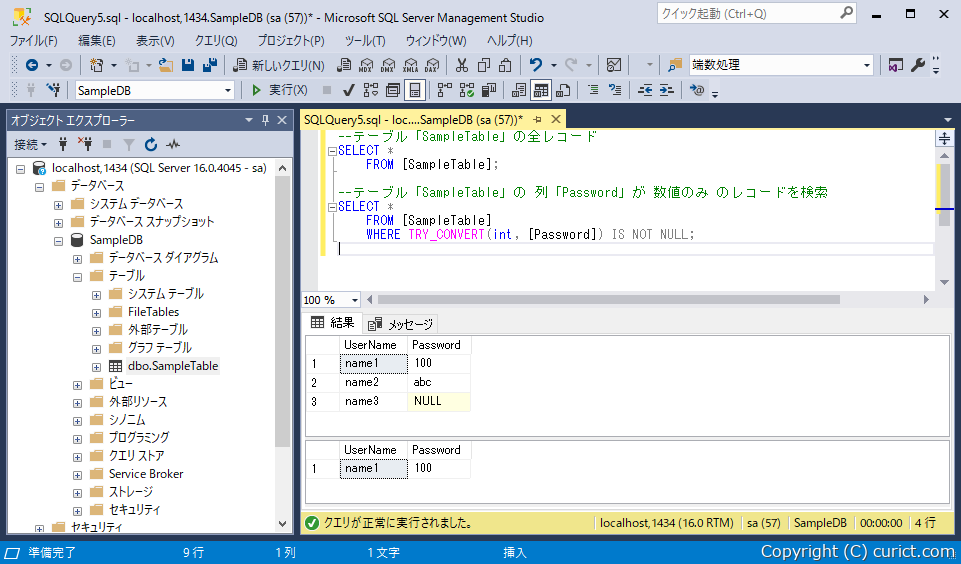The height and width of the screenshot is (564, 961).
Task: Select the 結果 results tab
Action: [x=333, y=323]
